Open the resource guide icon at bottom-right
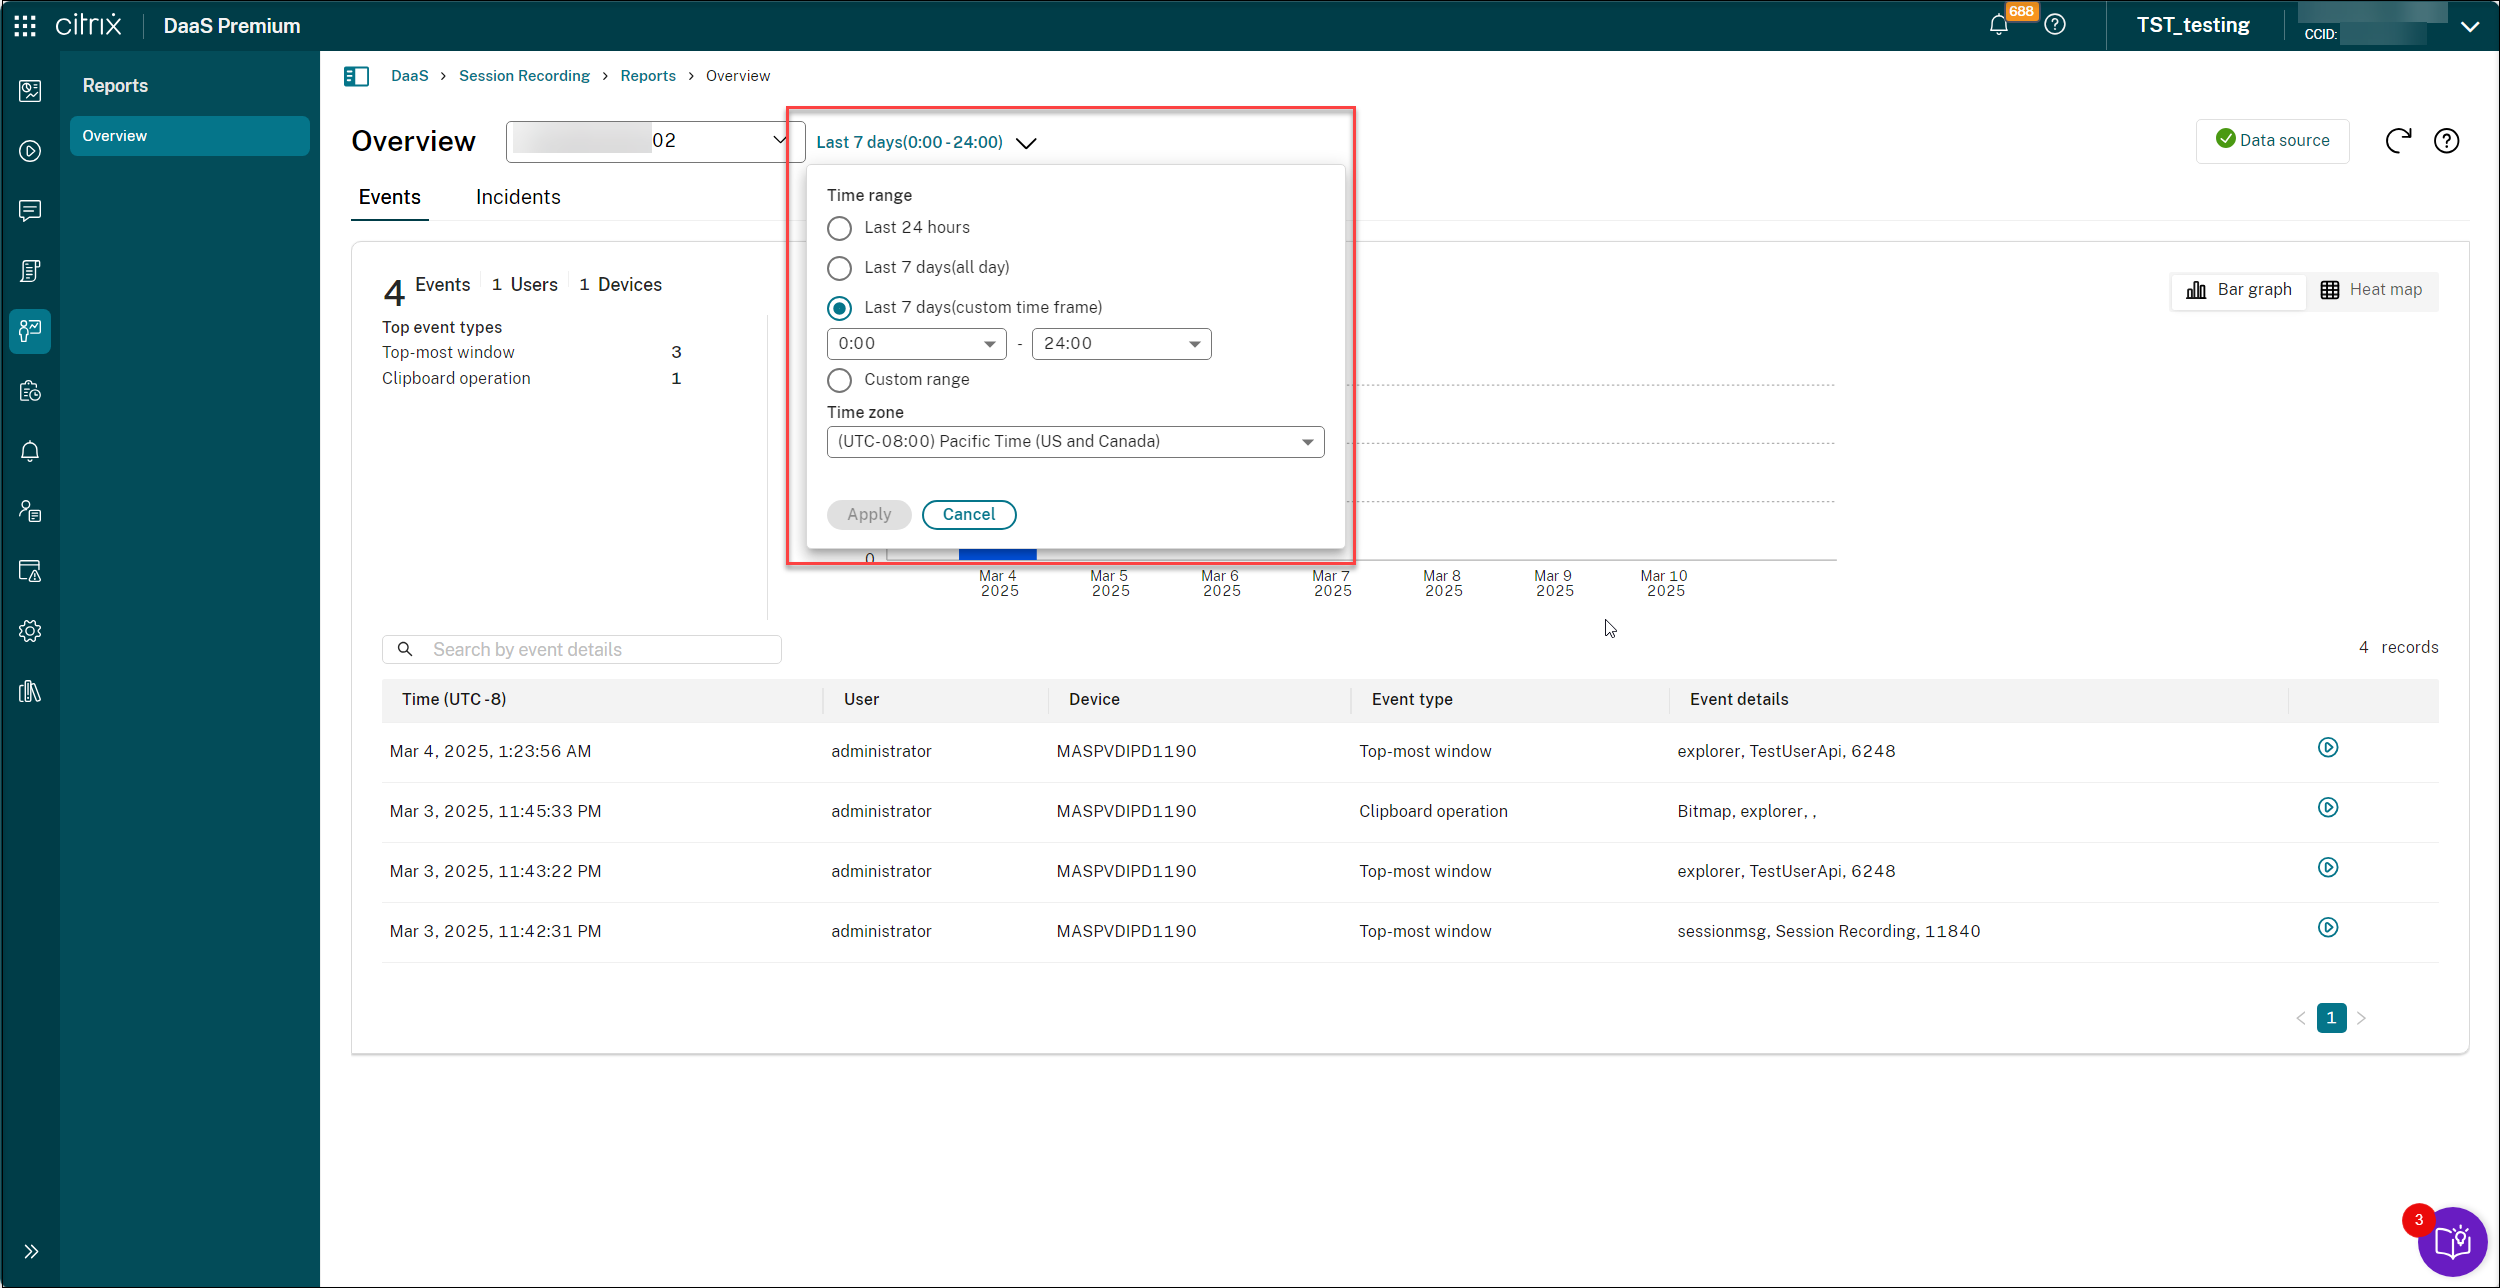Viewport: 2500px width, 1288px height. 2452,1241
